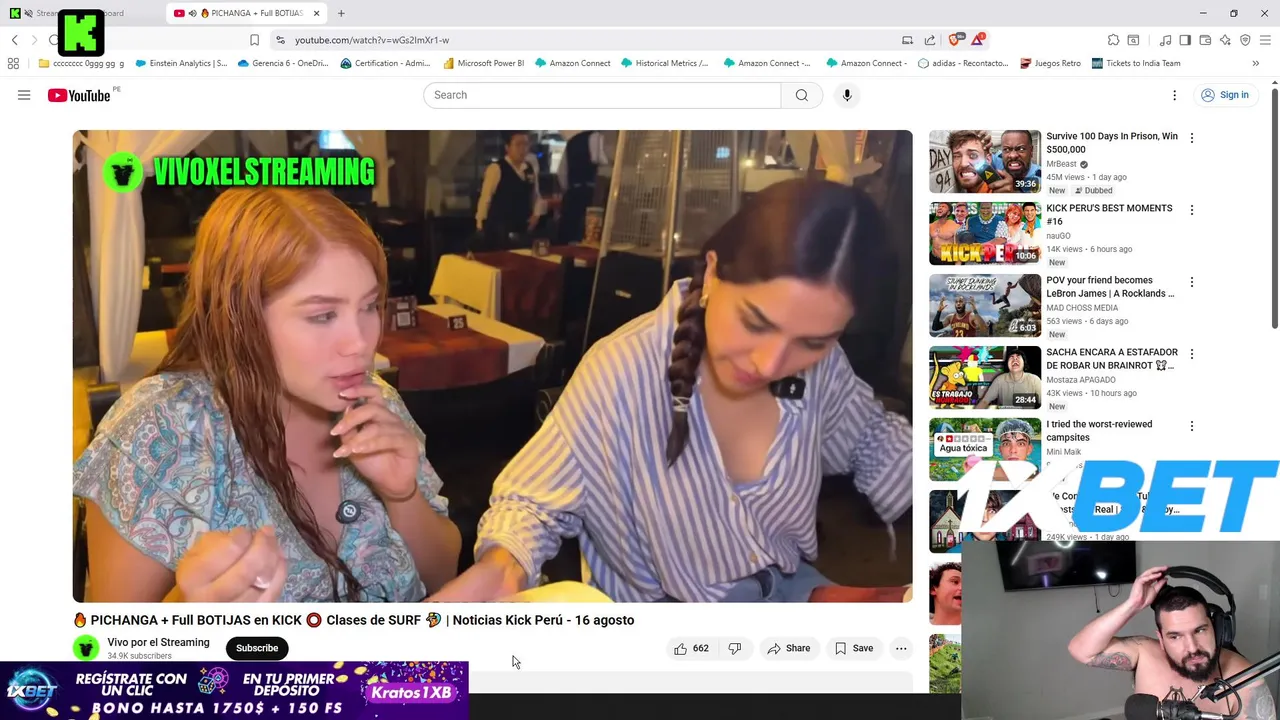Viewport: 1280px width, 720px height.
Task: Open the Juegos Retro bookmark
Action: point(1050,63)
